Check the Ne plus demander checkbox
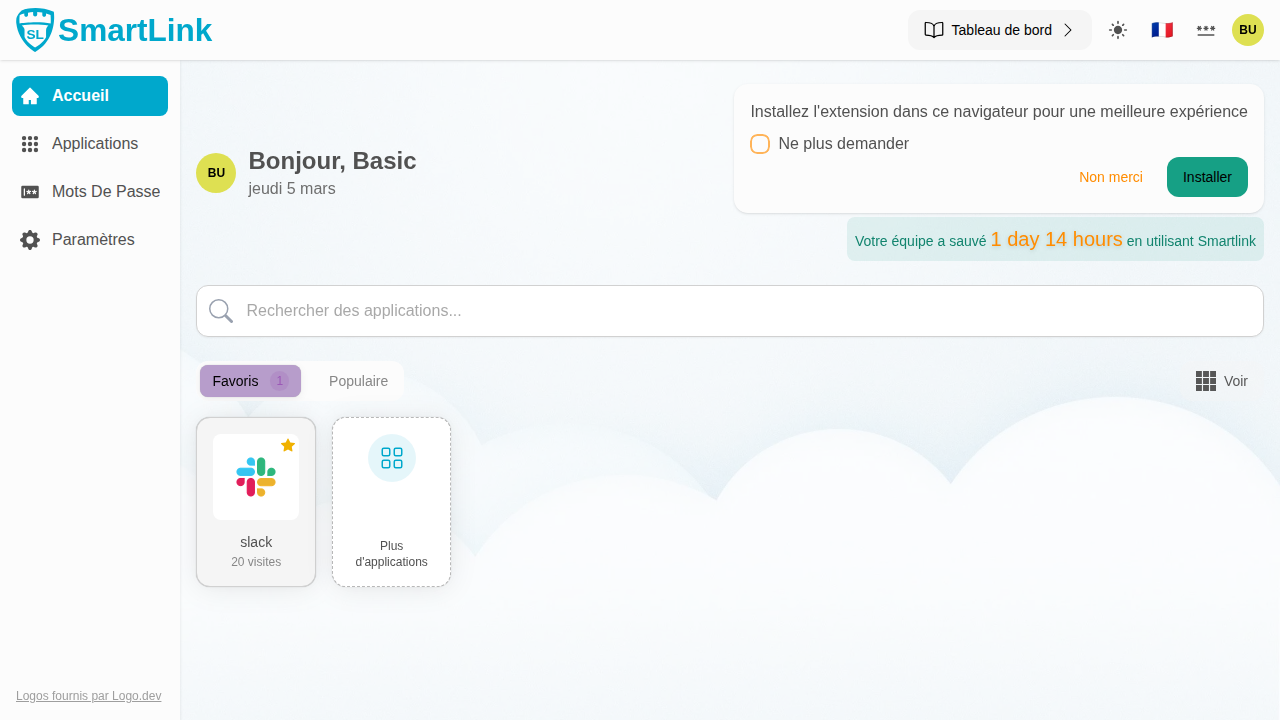The height and width of the screenshot is (720, 1280). [x=760, y=144]
